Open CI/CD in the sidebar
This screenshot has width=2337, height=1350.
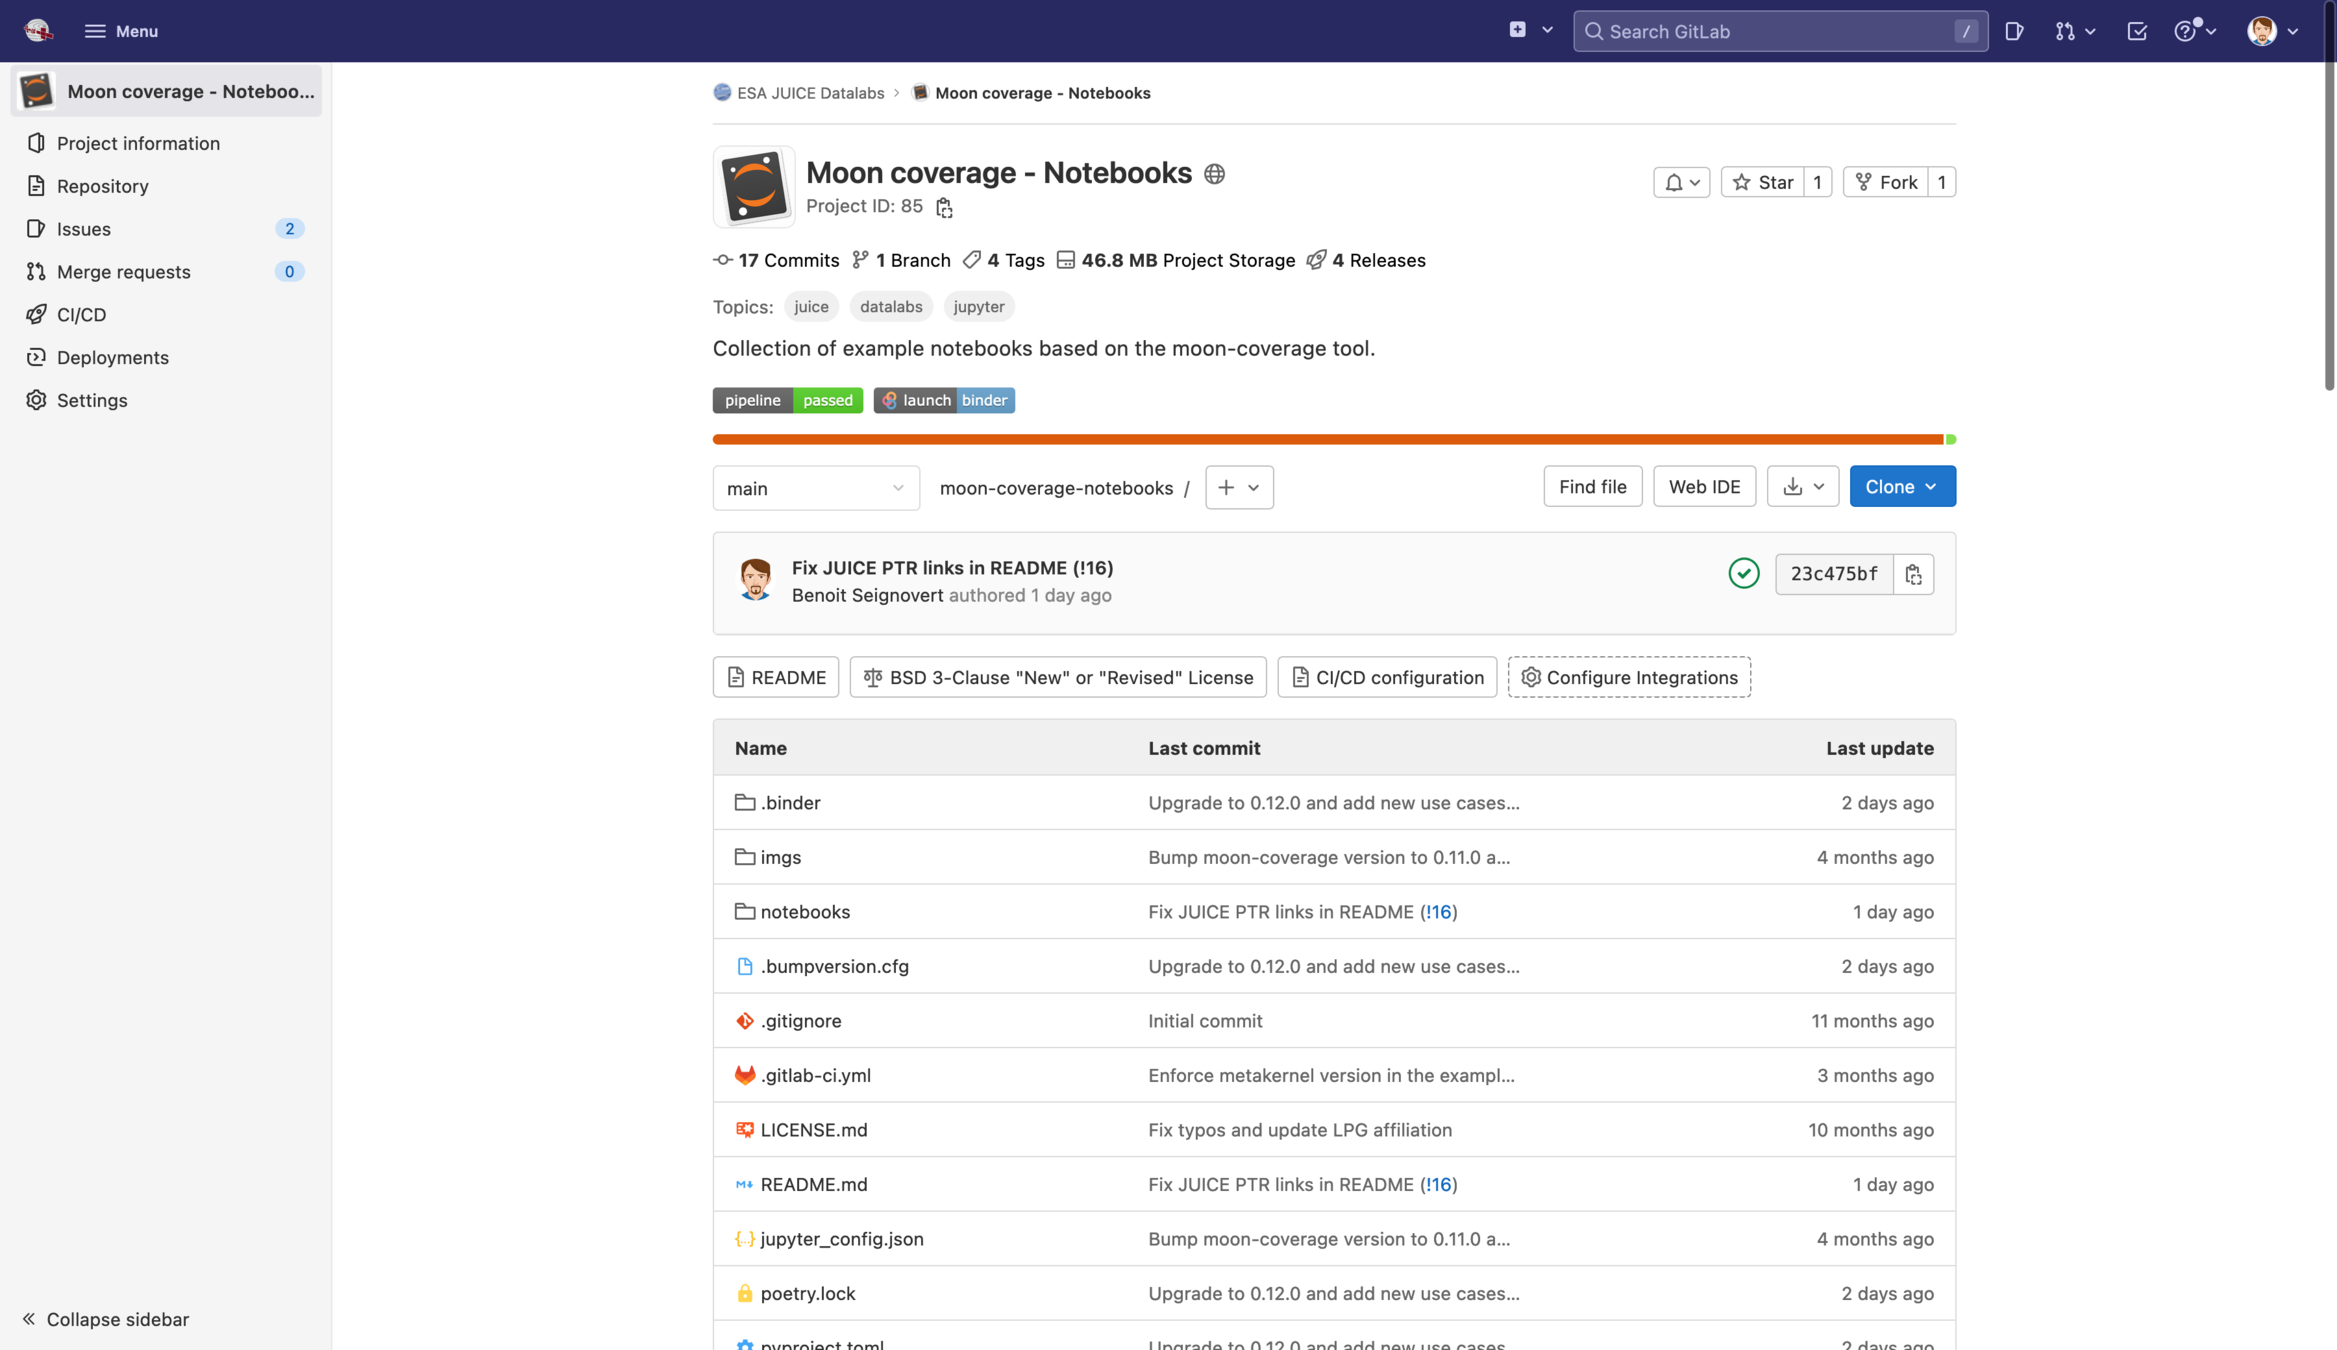pos(81,314)
